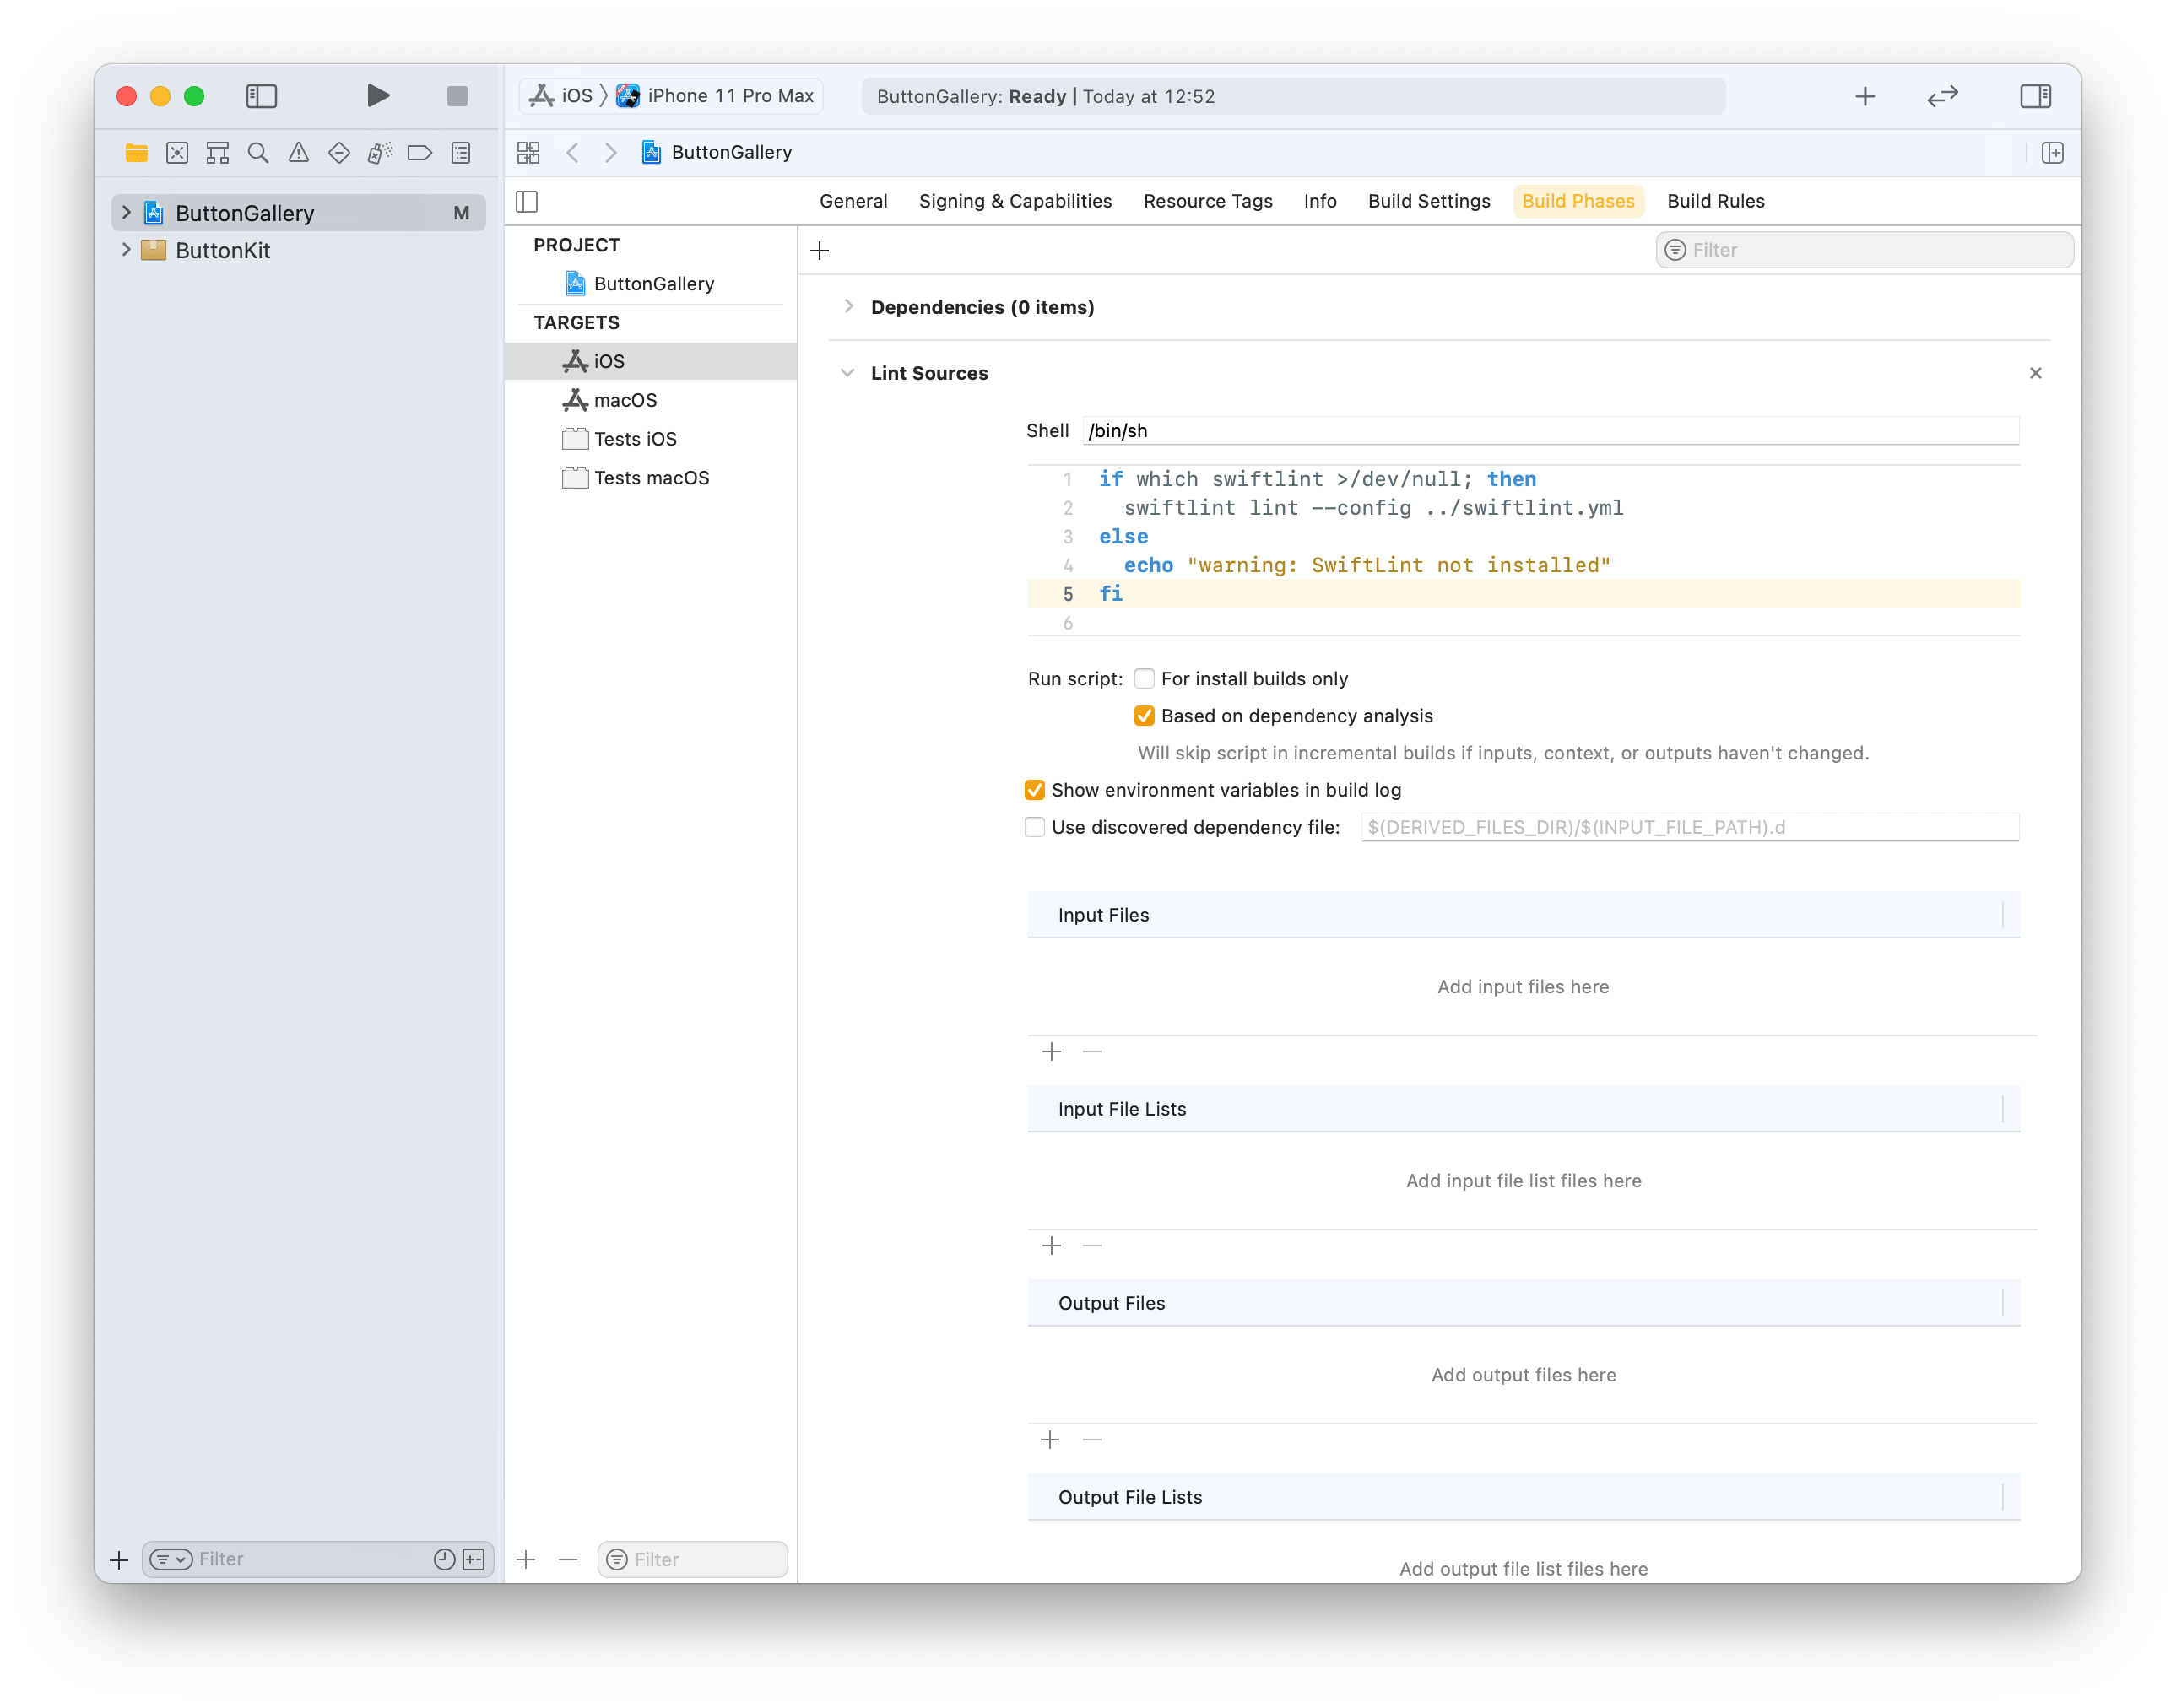Click the add build phase plus button
Screen dimensions: 2176x1708
click(820, 250)
